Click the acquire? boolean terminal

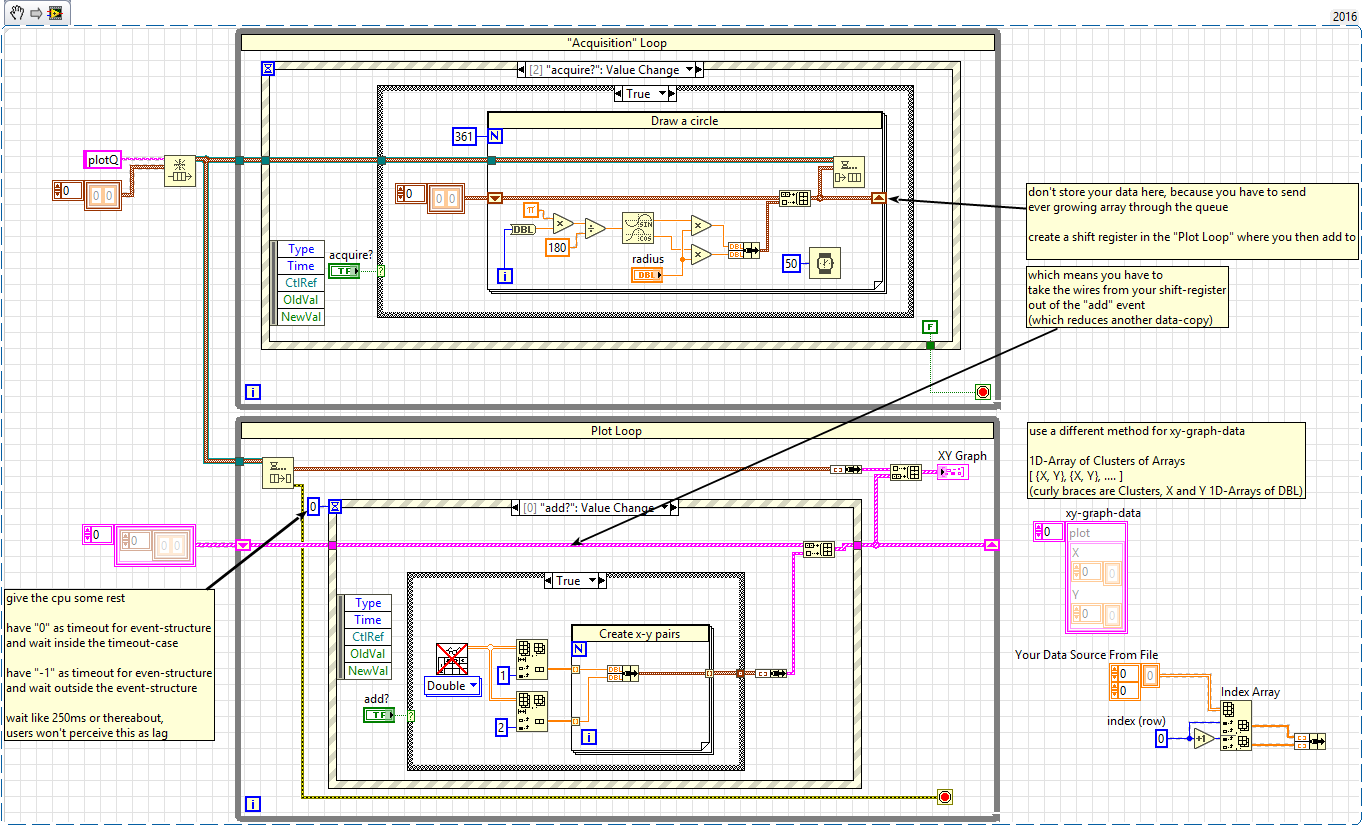click(x=345, y=271)
